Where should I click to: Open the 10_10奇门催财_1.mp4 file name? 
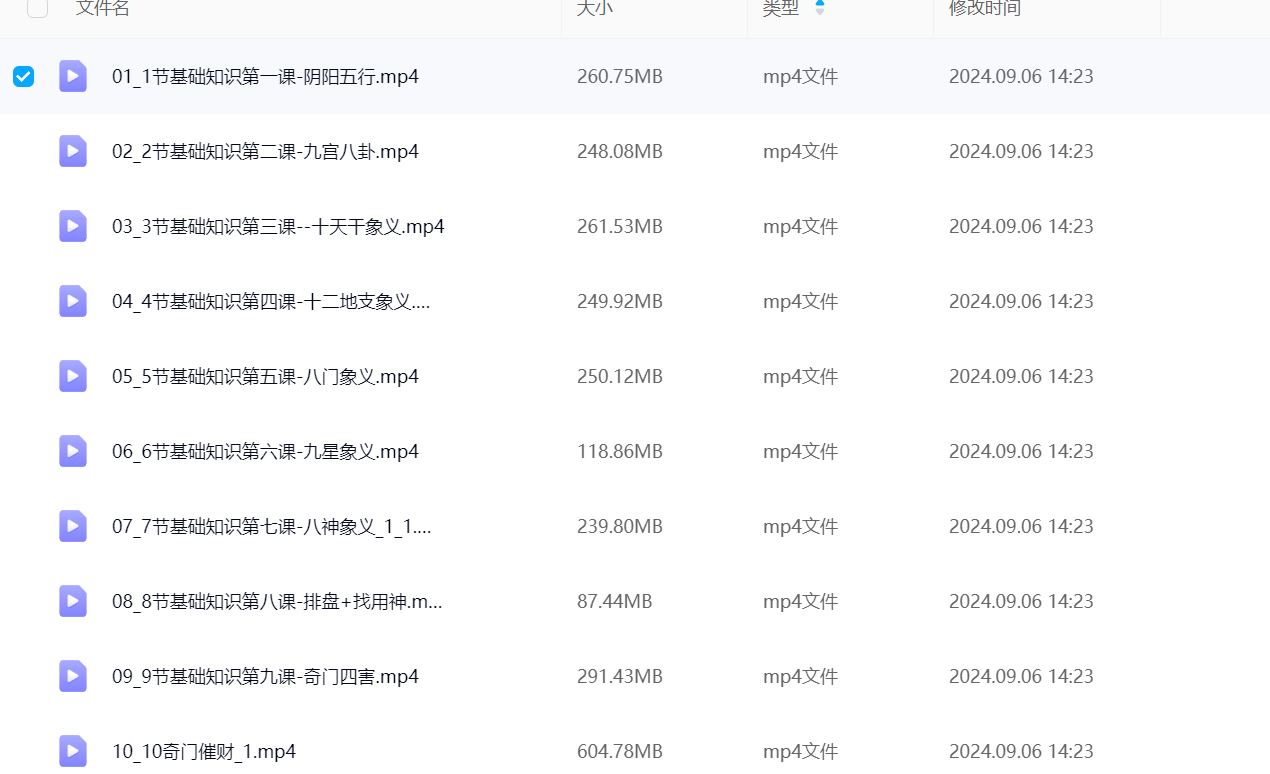204,751
